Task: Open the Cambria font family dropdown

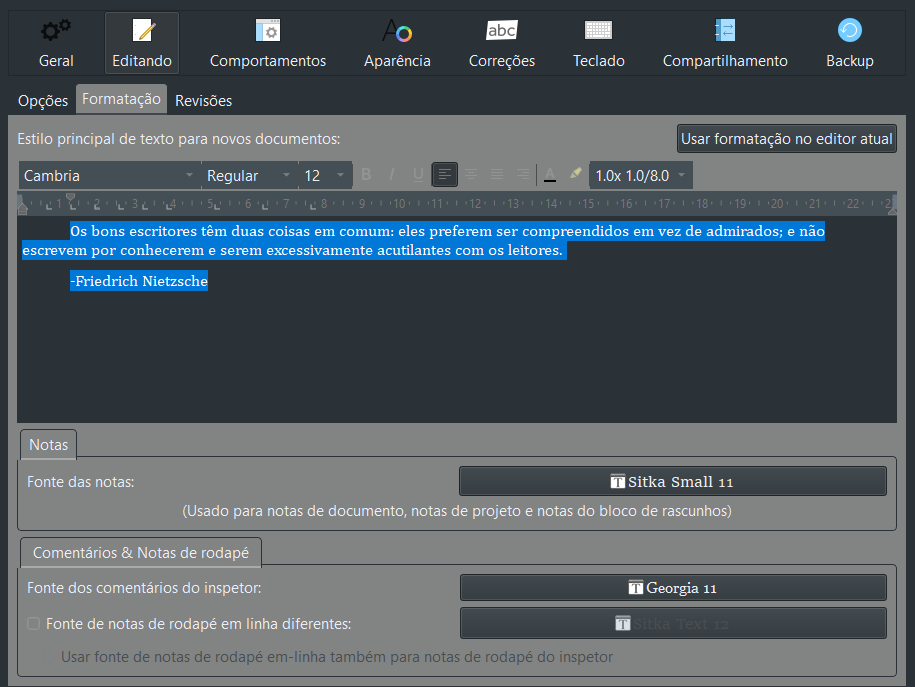Action: click(x=109, y=175)
